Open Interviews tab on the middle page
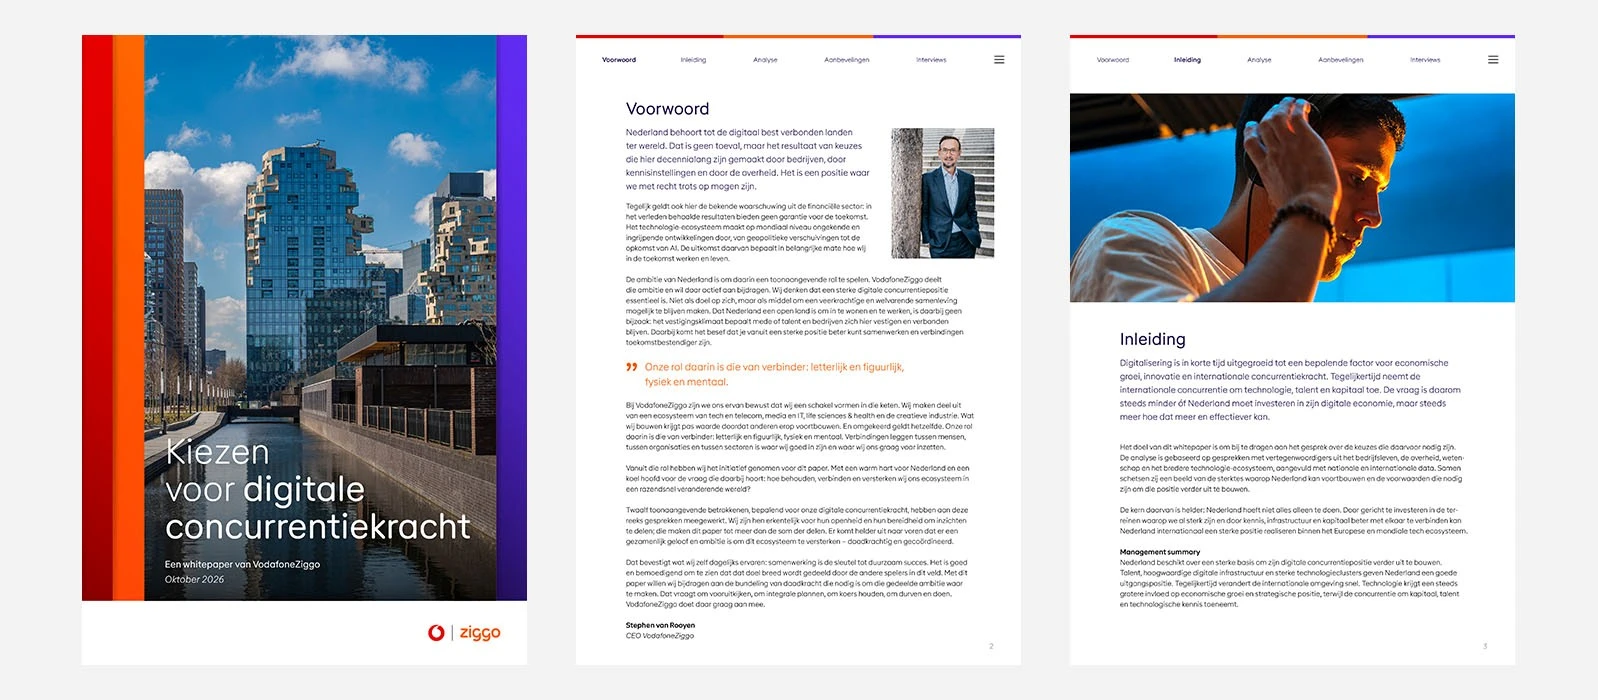This screenshot has width=1598, height=700. pos(931,60)
